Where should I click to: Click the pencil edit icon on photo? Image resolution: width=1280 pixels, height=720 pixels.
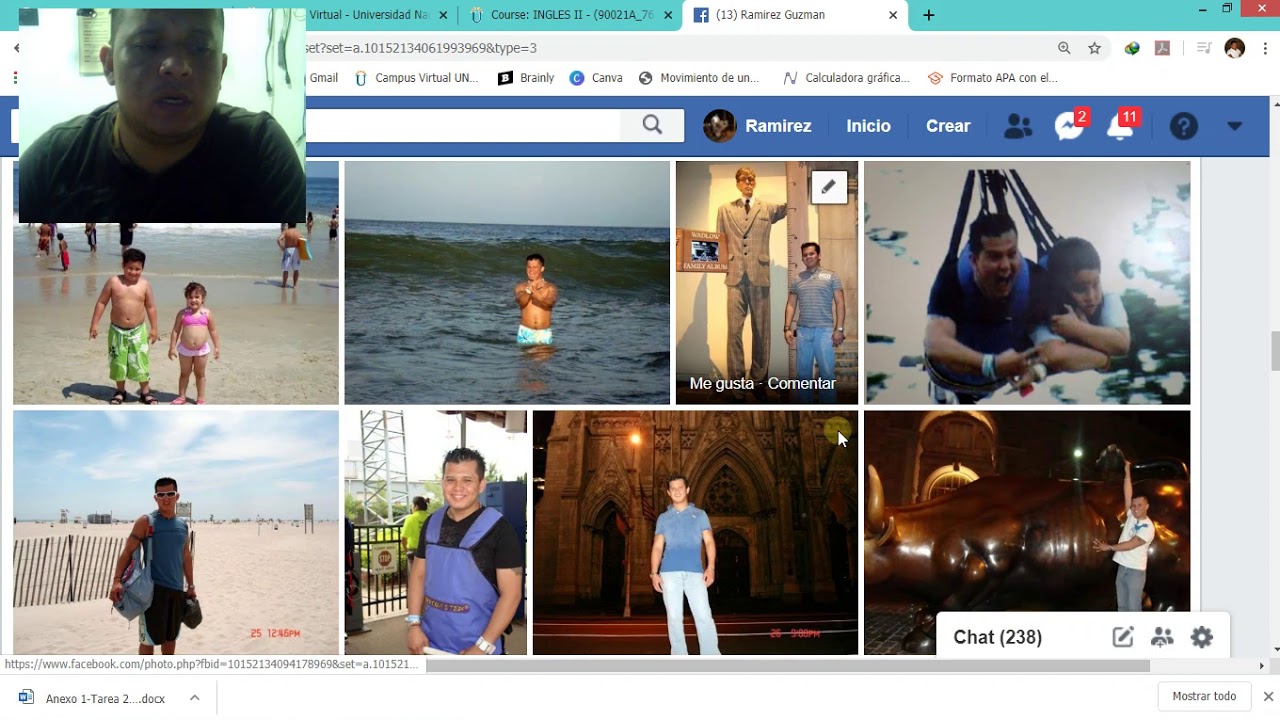click(x=829, y=187)
